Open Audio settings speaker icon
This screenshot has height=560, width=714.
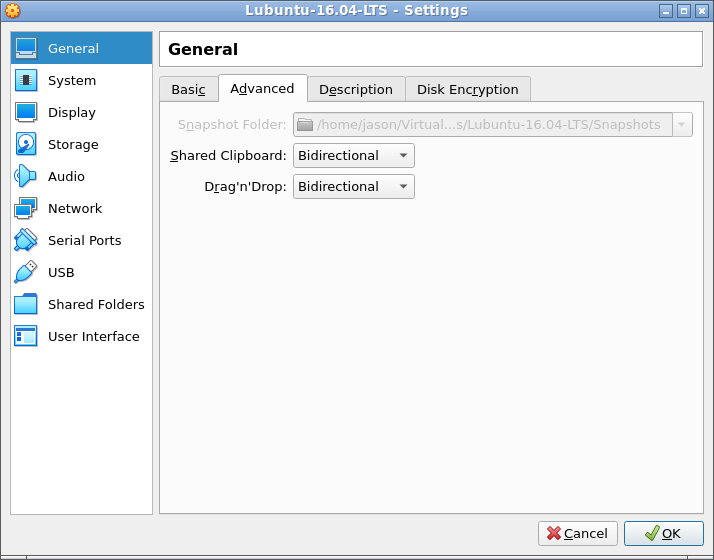click(26, 176)
